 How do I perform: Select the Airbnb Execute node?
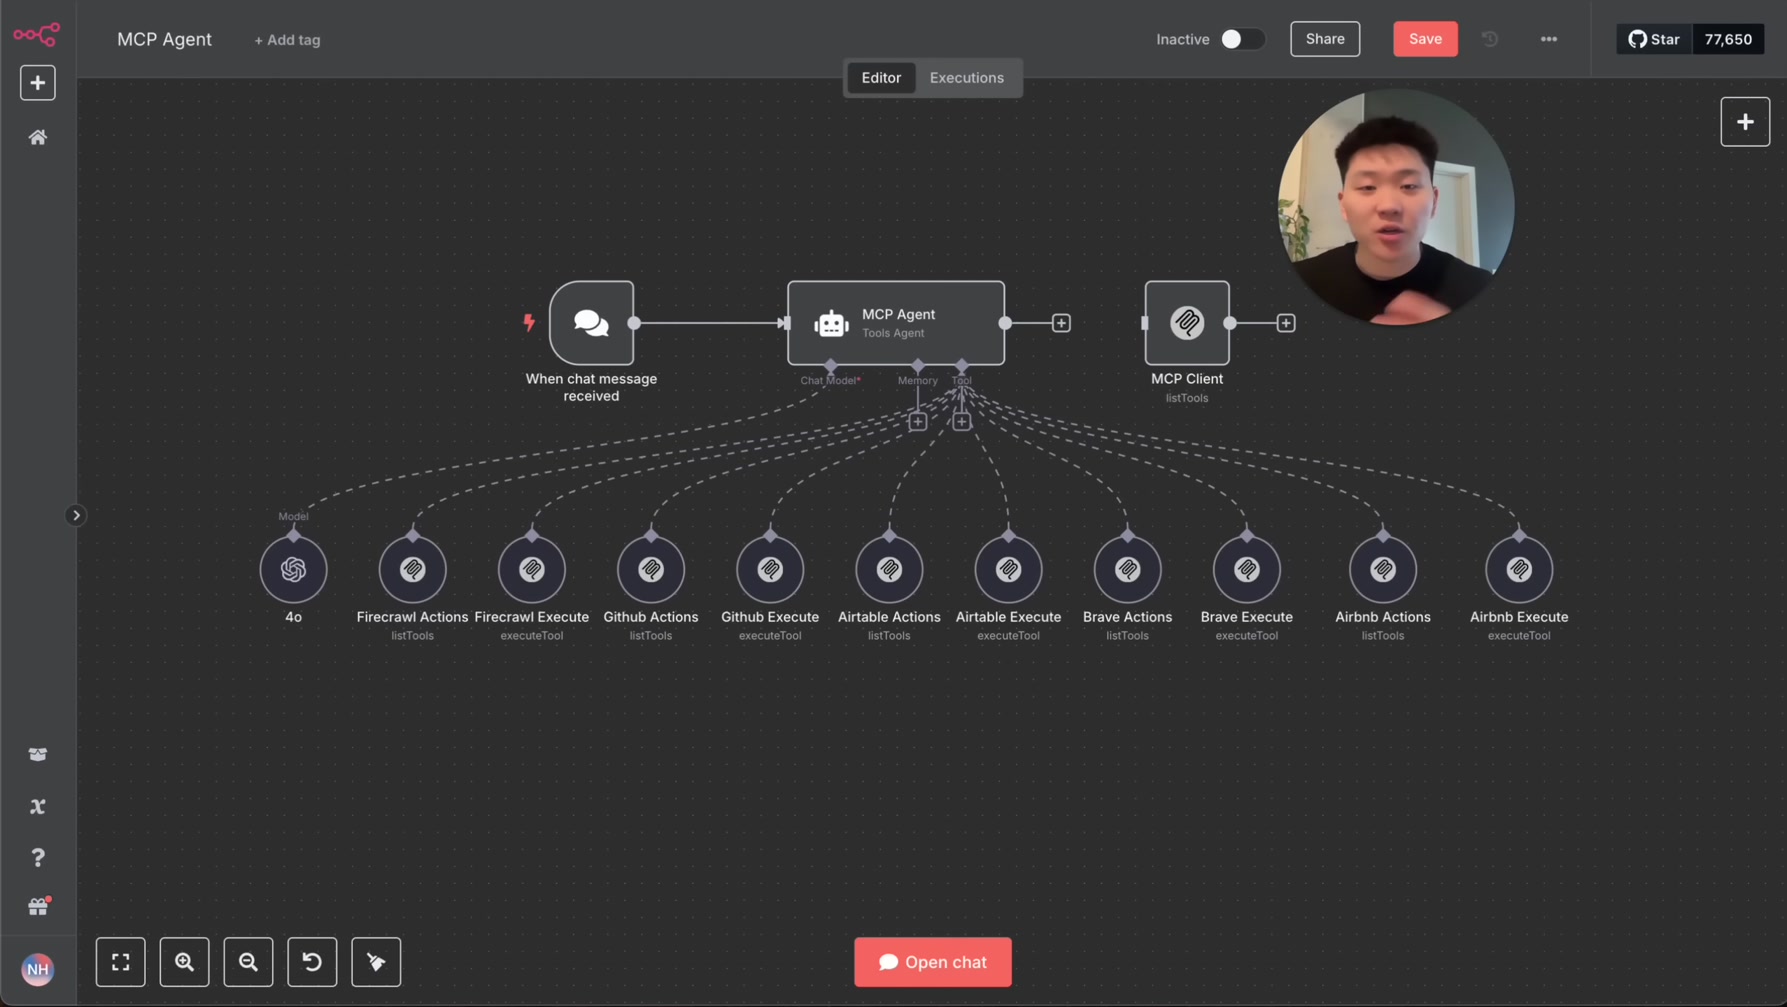point(1519,569)
